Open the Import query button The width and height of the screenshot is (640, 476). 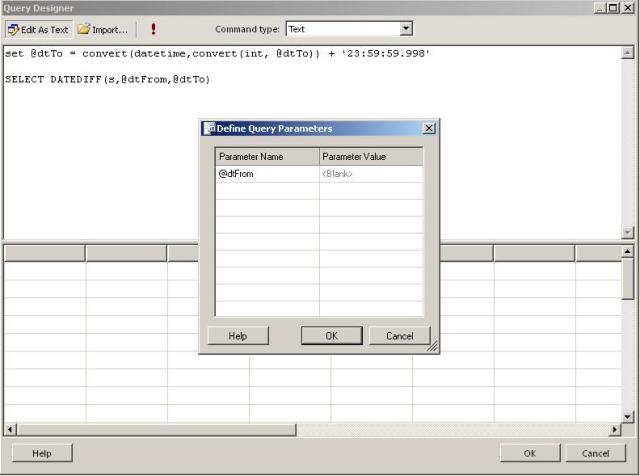click(x=103, y=29)
